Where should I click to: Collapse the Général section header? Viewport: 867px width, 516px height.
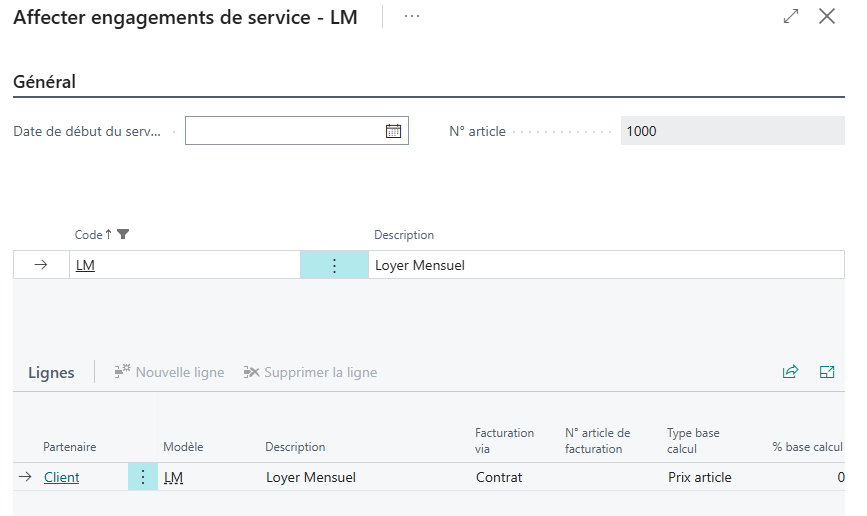click(45, 82)
